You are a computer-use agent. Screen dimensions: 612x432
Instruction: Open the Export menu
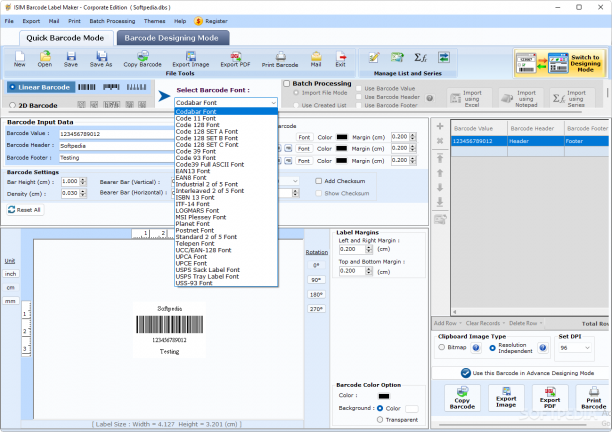click(x=31, y=21)
